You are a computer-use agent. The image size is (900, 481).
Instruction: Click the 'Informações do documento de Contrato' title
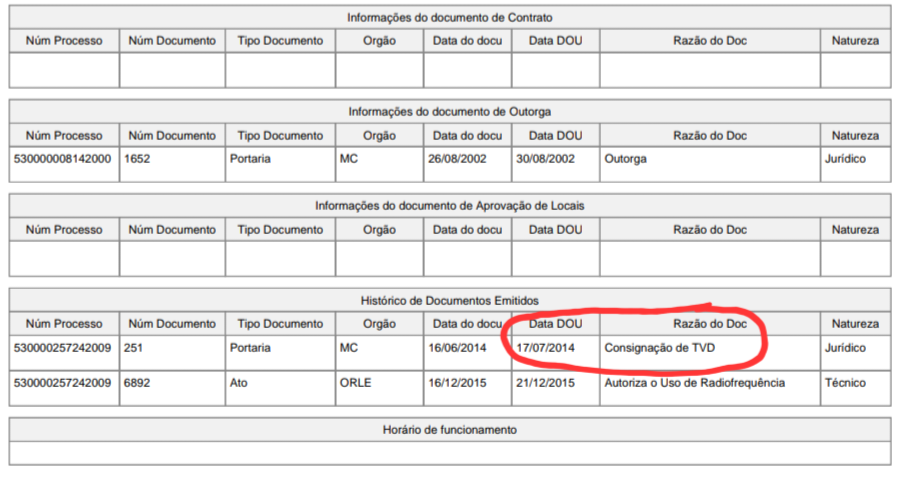coord(449,18)
